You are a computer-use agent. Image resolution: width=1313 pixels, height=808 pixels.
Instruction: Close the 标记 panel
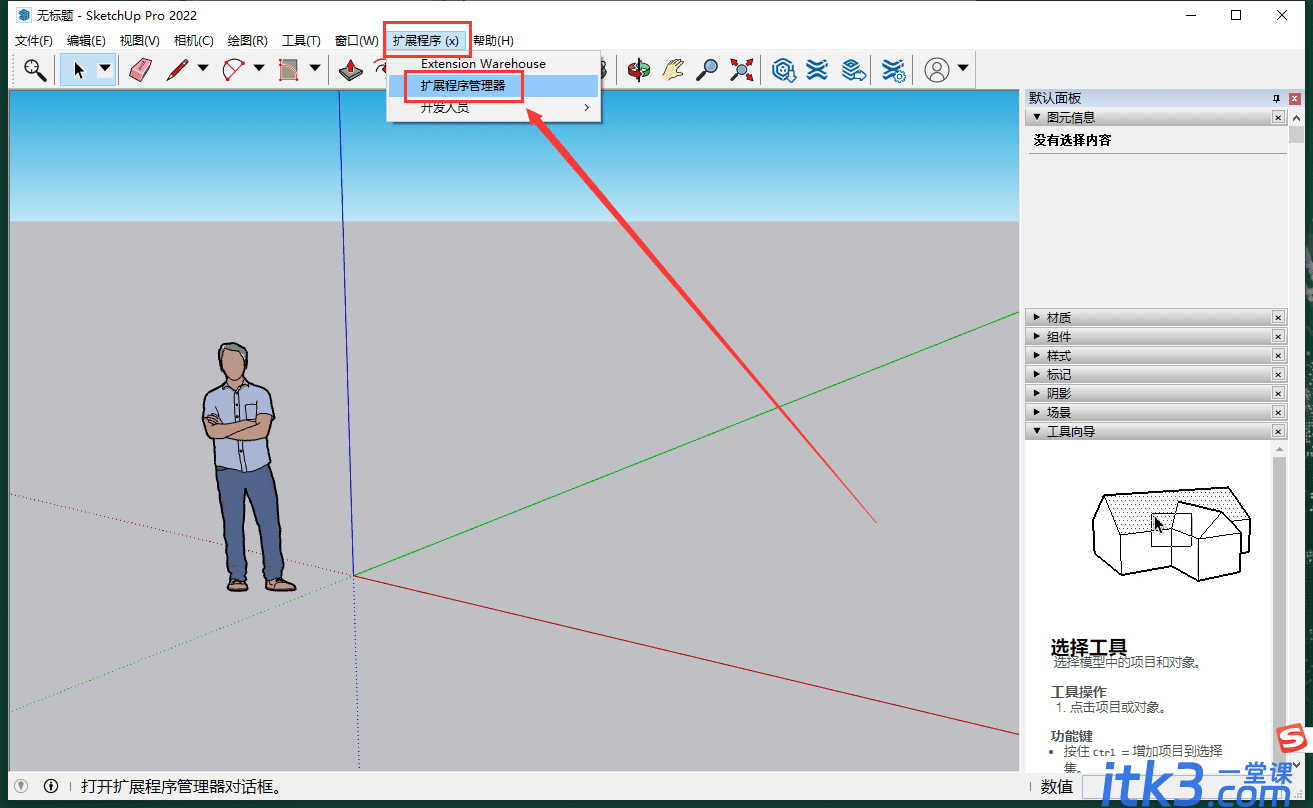[1278, 374]
